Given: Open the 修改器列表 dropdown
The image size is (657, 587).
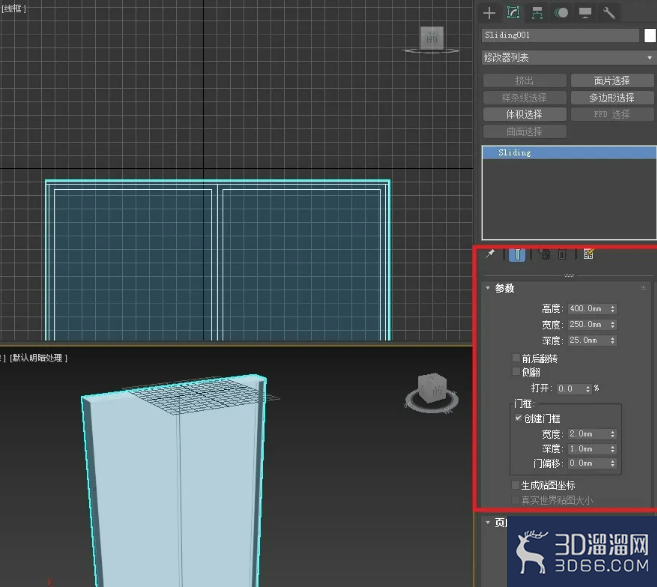Looking at the screenshot, I should 568,57.
